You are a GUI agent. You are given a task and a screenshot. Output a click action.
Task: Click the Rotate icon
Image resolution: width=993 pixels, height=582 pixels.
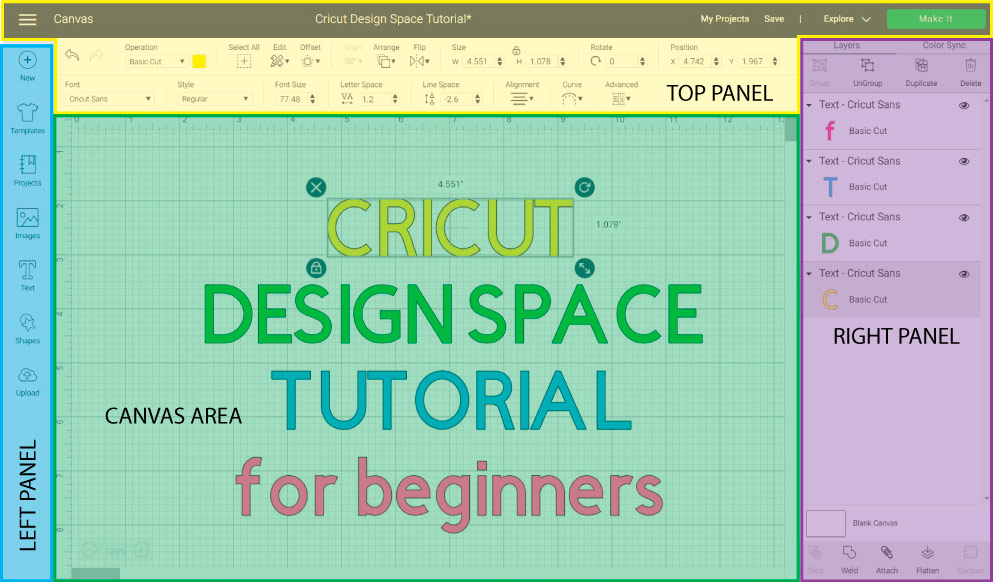[x=595, y=61]
